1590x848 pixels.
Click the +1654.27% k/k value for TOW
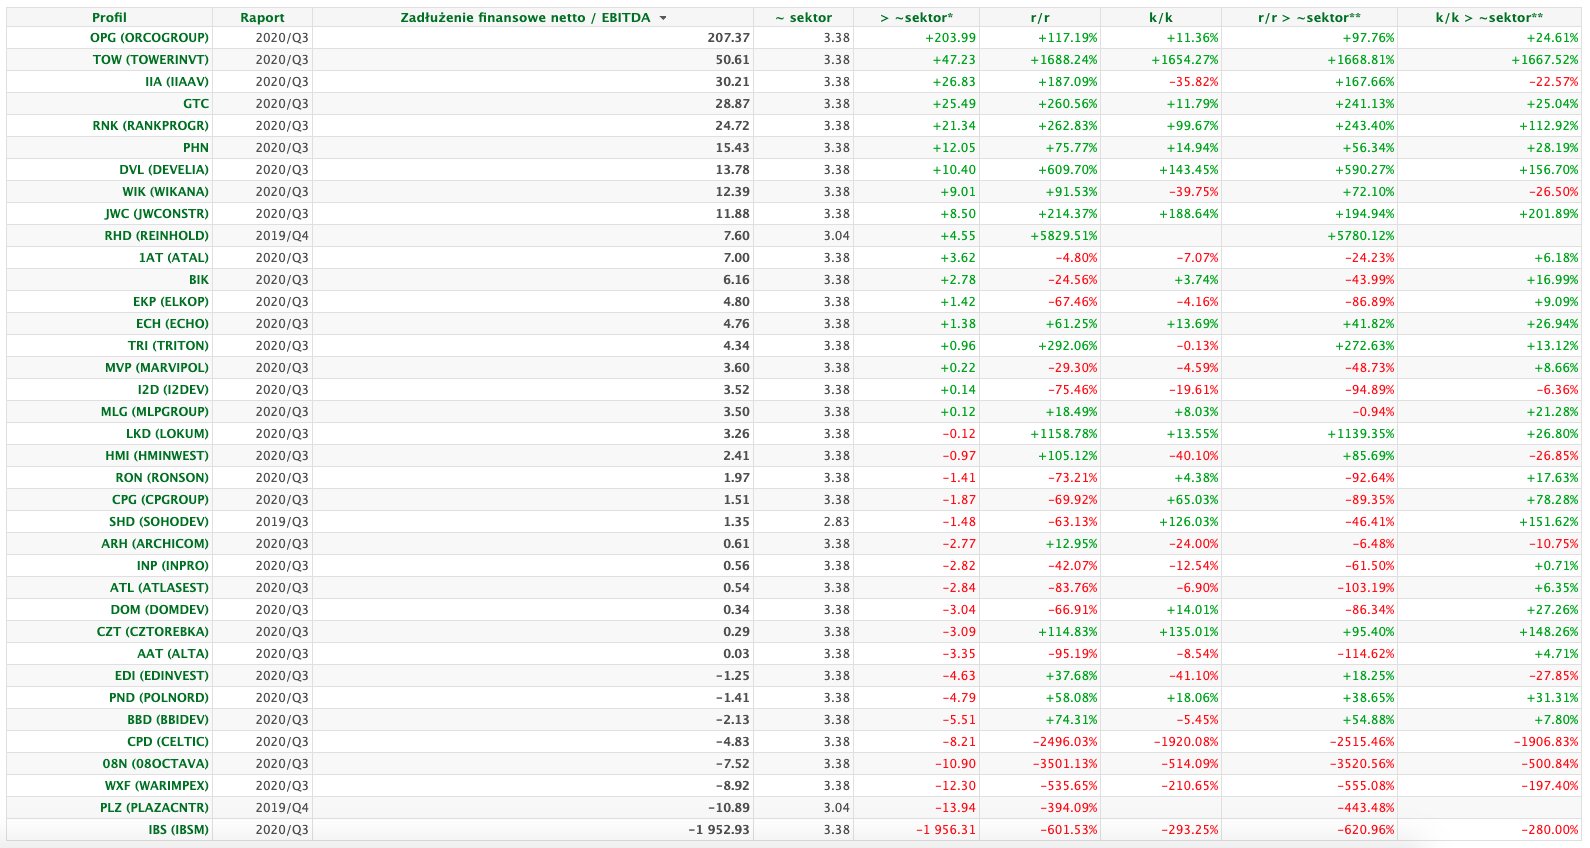pyautogui.click(x=1185, y=59)
